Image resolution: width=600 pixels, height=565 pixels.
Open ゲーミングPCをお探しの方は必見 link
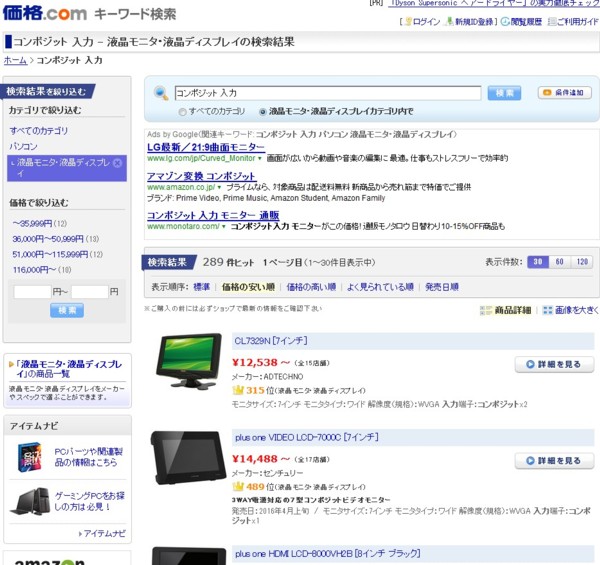pyautogui.click(x=90, y=501)
